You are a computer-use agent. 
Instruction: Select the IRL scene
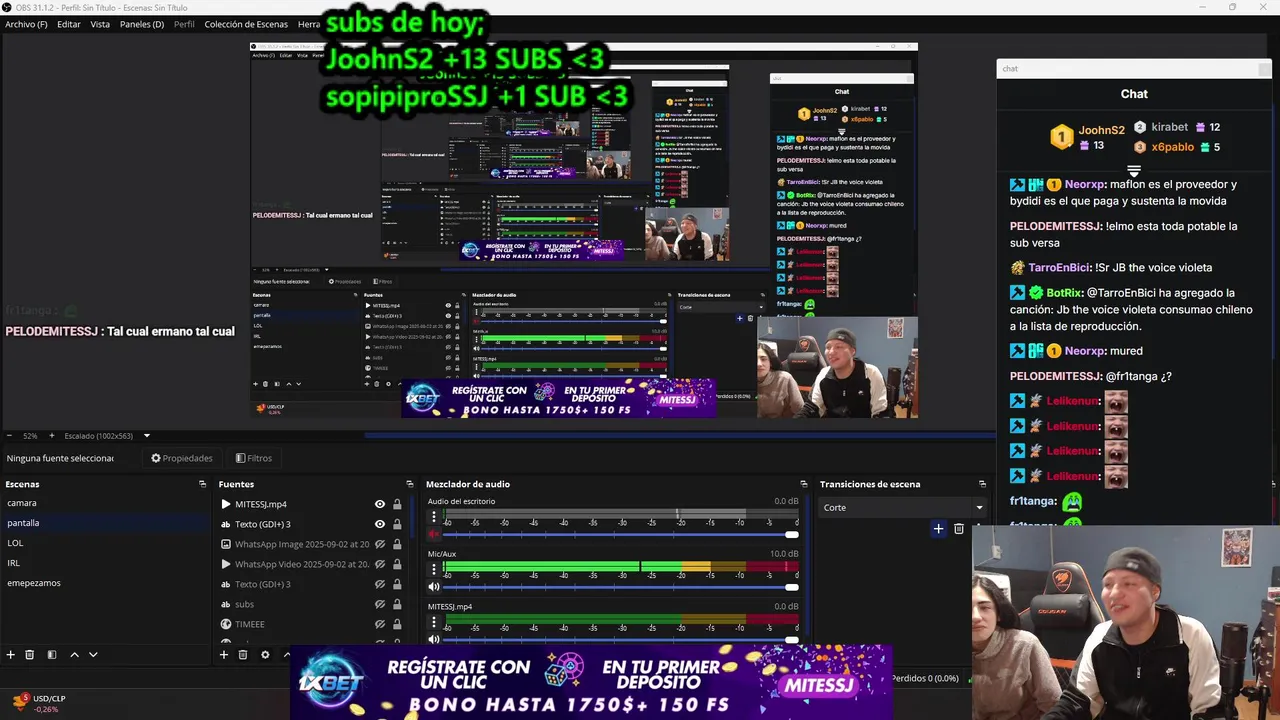105,563
